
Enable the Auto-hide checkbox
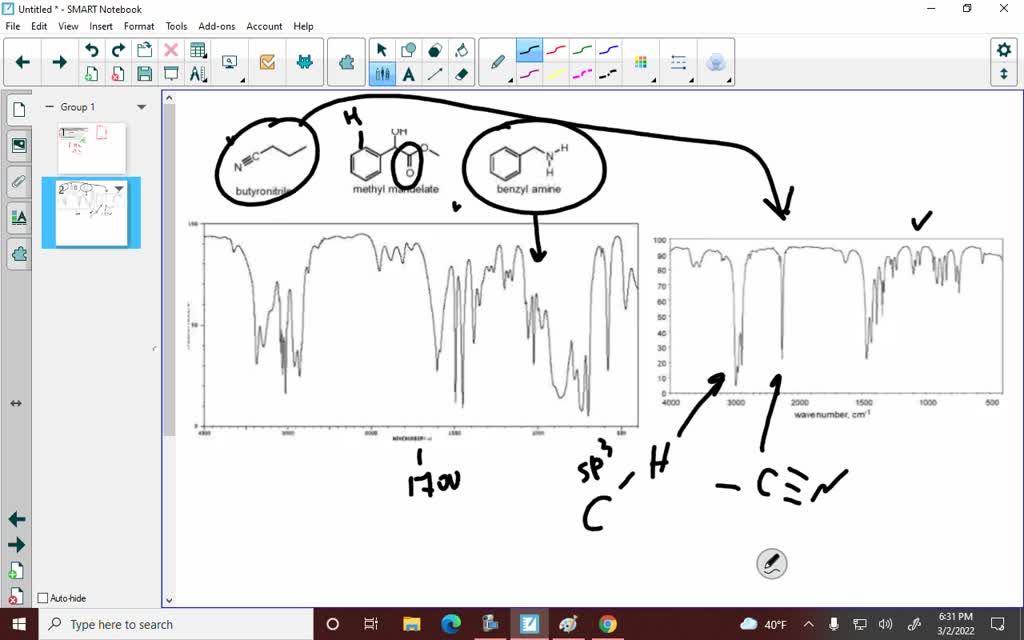point(42,597)
